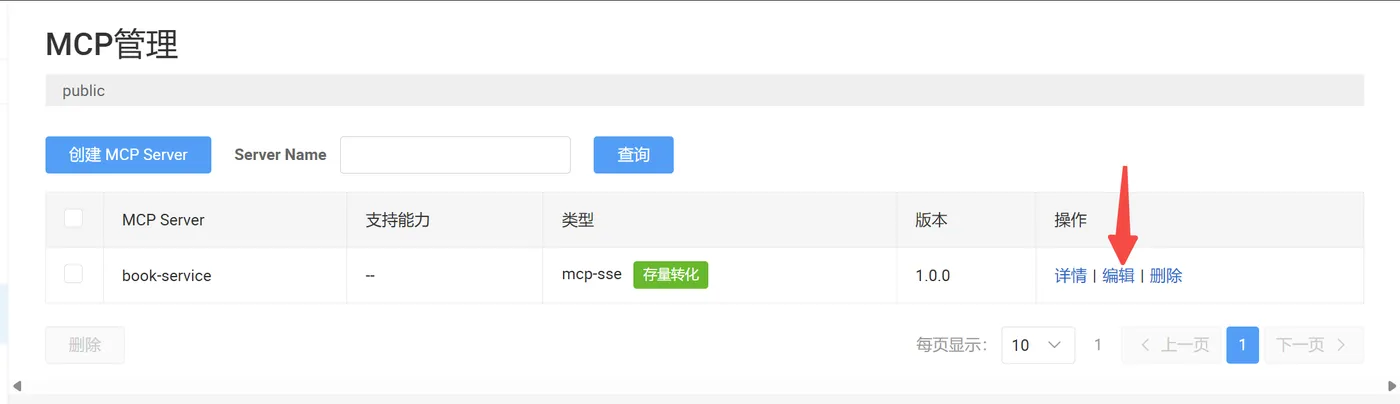Go to 上一页 previous page

point(1172,345)
